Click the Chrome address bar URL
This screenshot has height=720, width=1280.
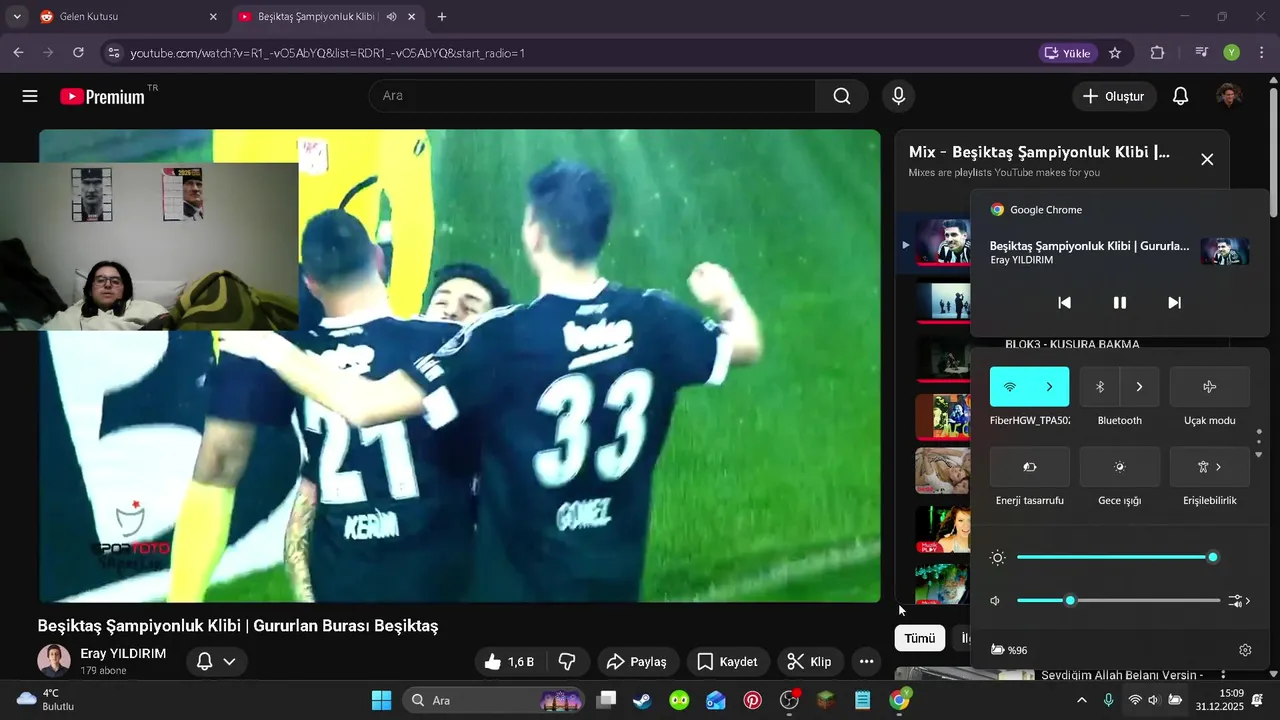pos(327,53)
